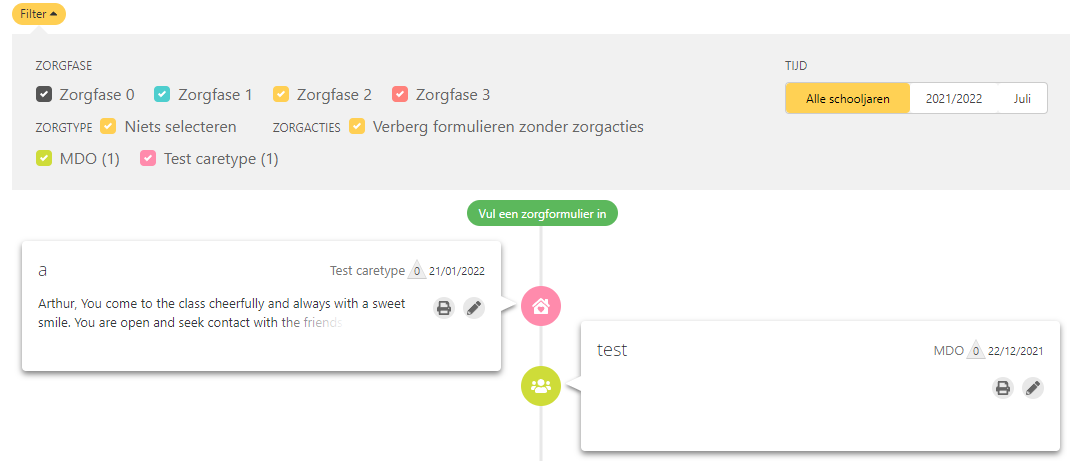Collapse the Filter panel

point(39,14)
